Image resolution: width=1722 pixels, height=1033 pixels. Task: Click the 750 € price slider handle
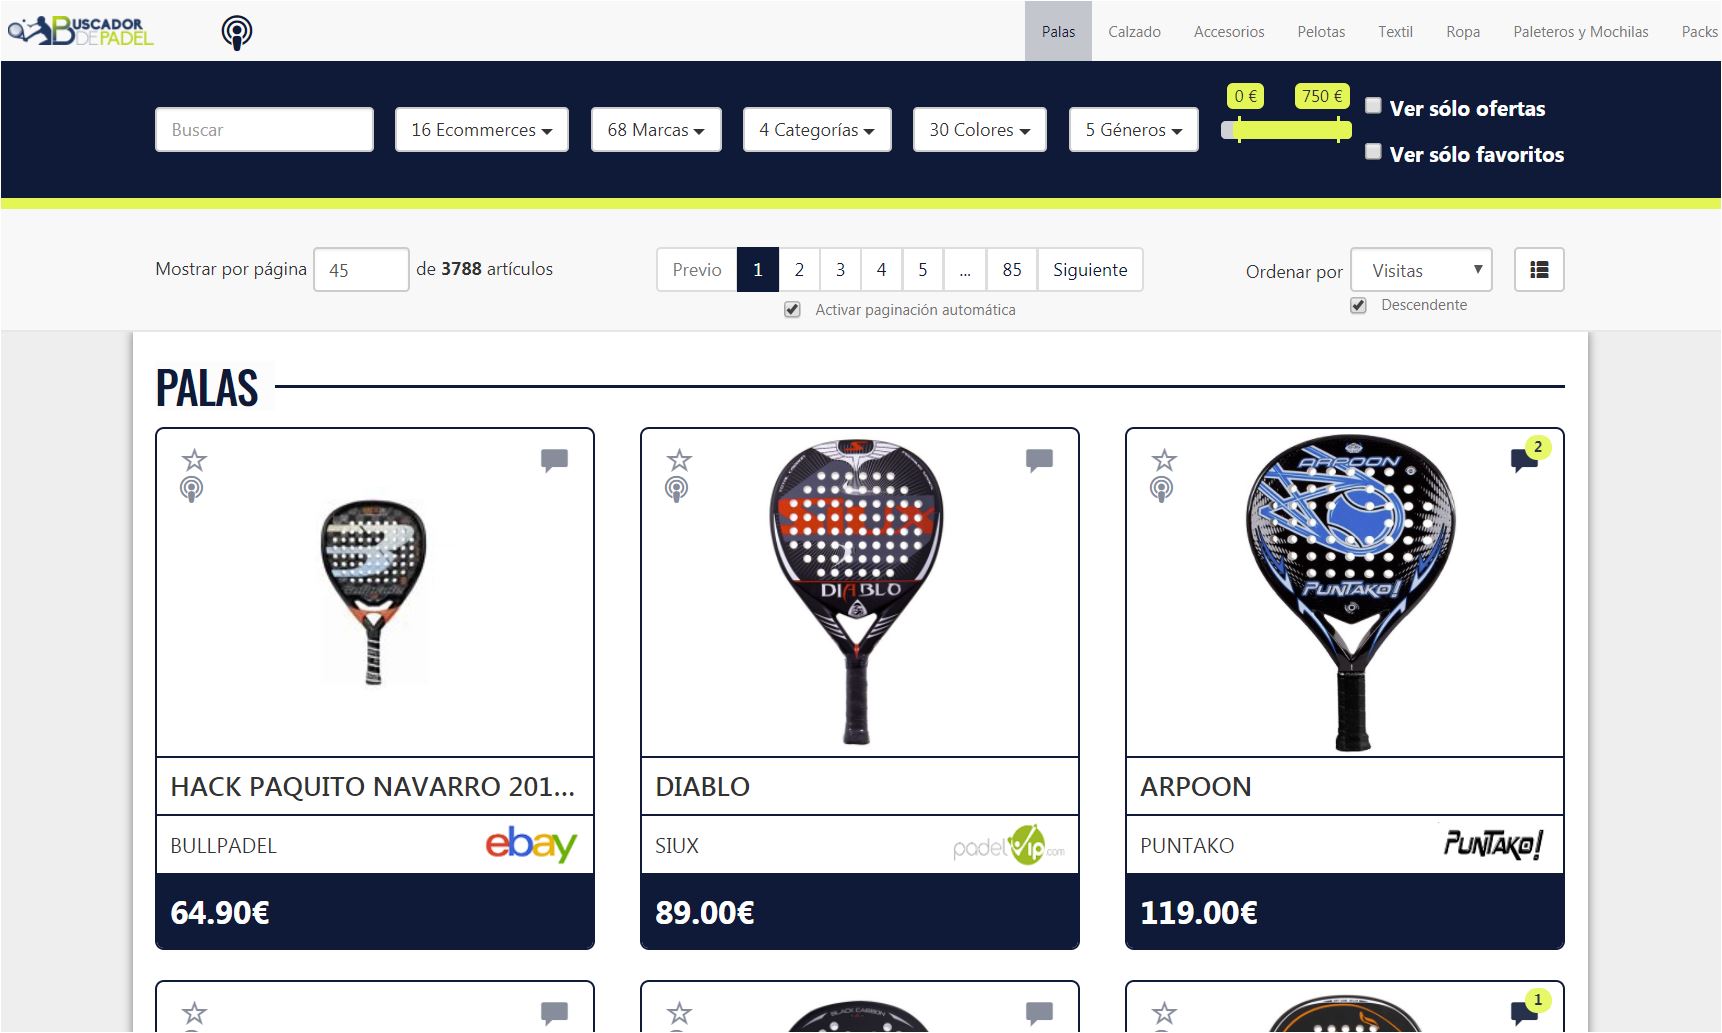pos(1338,129)
